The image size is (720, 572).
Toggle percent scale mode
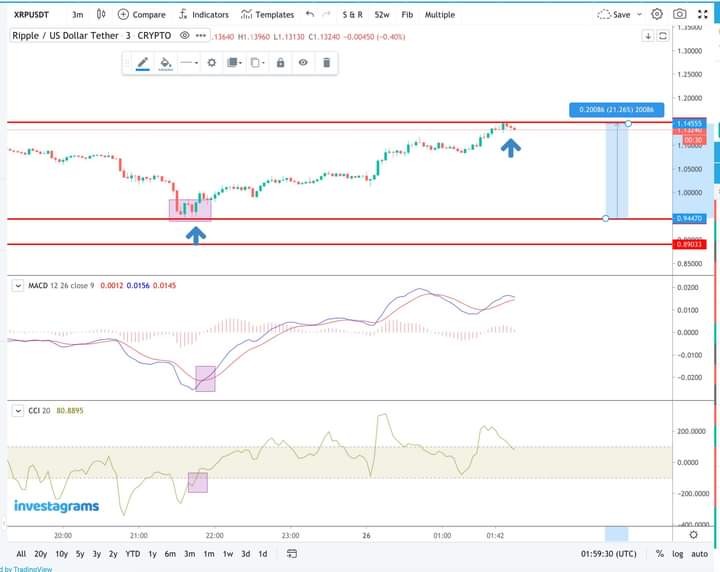pos(659,554)
